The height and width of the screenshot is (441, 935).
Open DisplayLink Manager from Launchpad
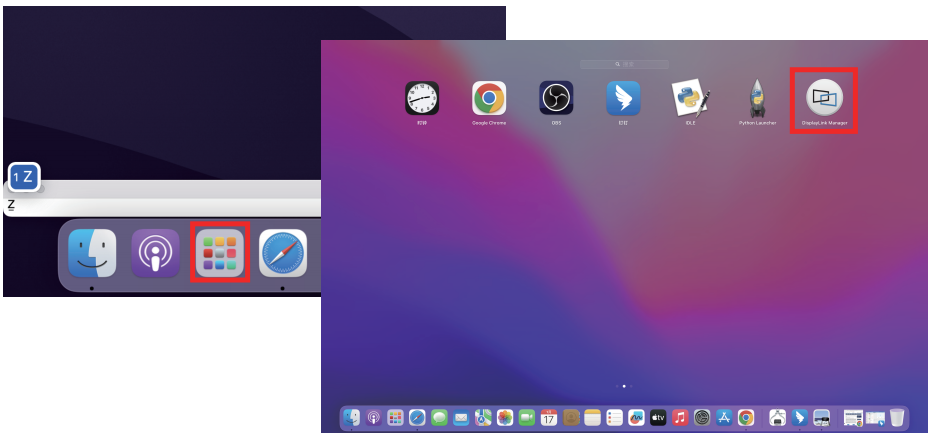click(x=823, y=98)
